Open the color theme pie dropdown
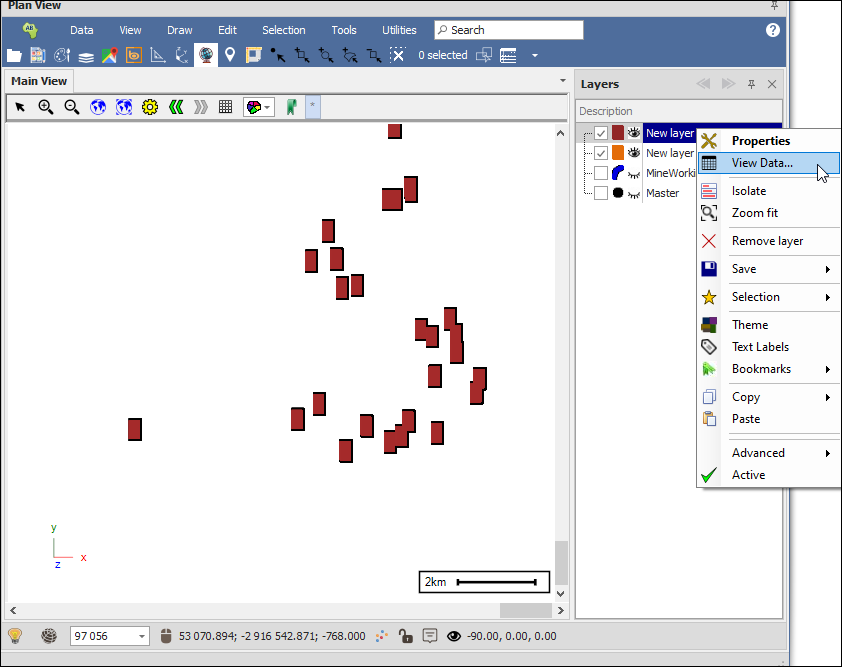The width and height of the screenshot is (842, 667). [x=259, y=107]
